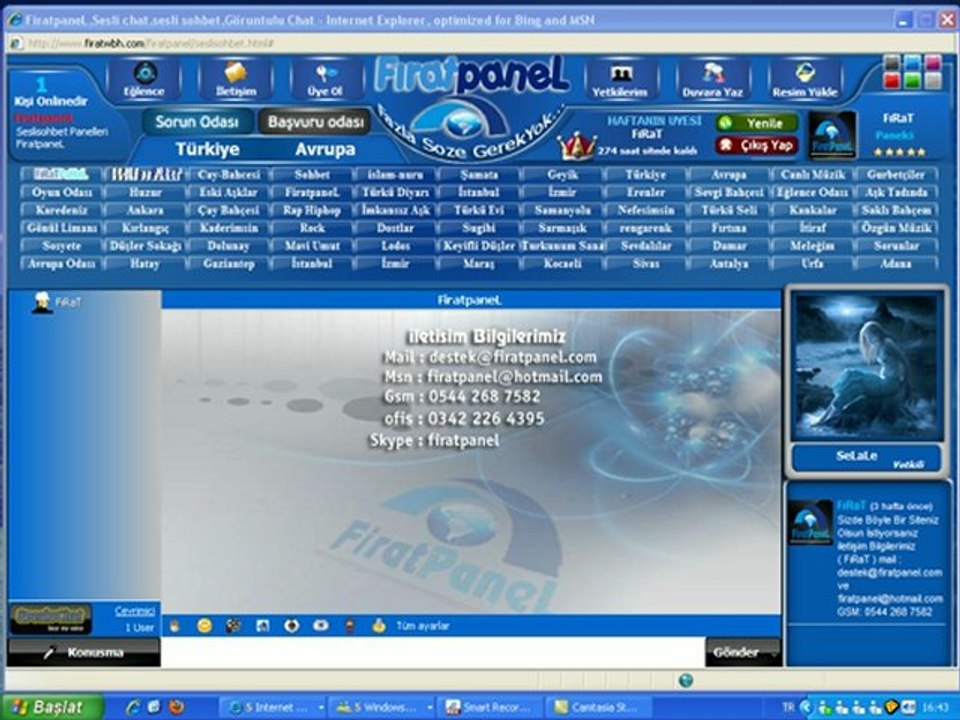Click the film reel icon
This screenshot has width=960, height=720.
click(233, 626)
